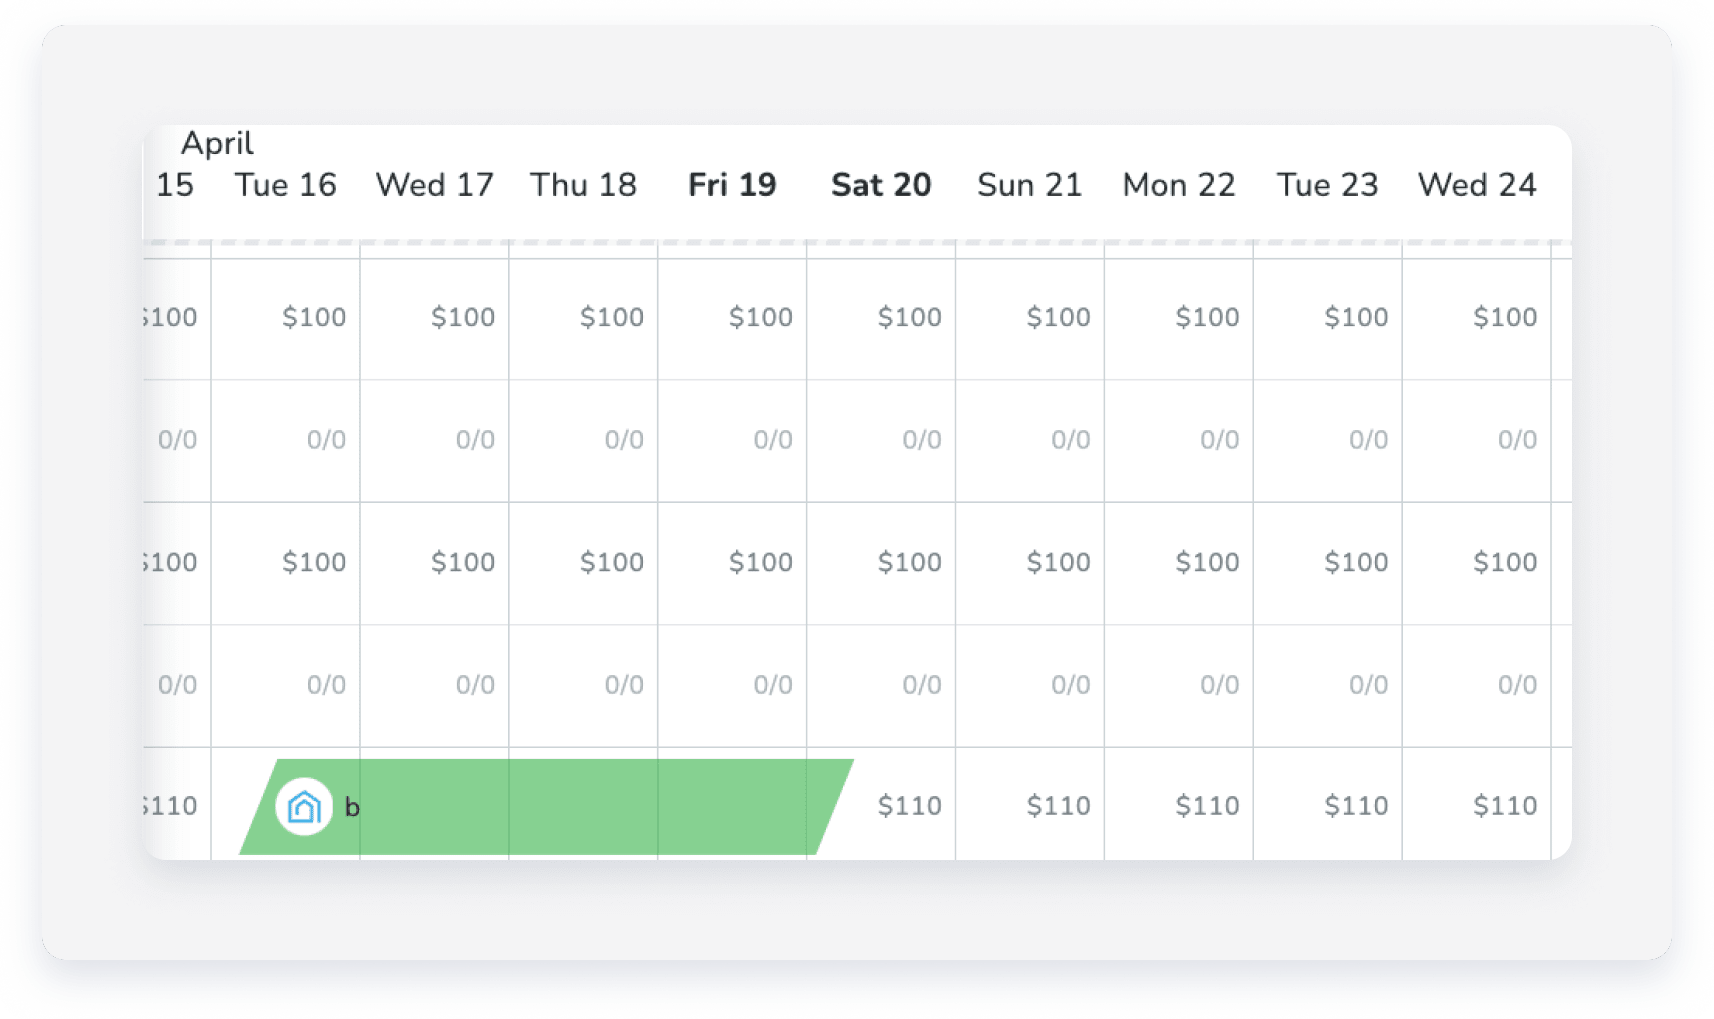Click the Sat 20 date header
The height and width of the screenshot is (1019, 1714).
tap(881, 184)
